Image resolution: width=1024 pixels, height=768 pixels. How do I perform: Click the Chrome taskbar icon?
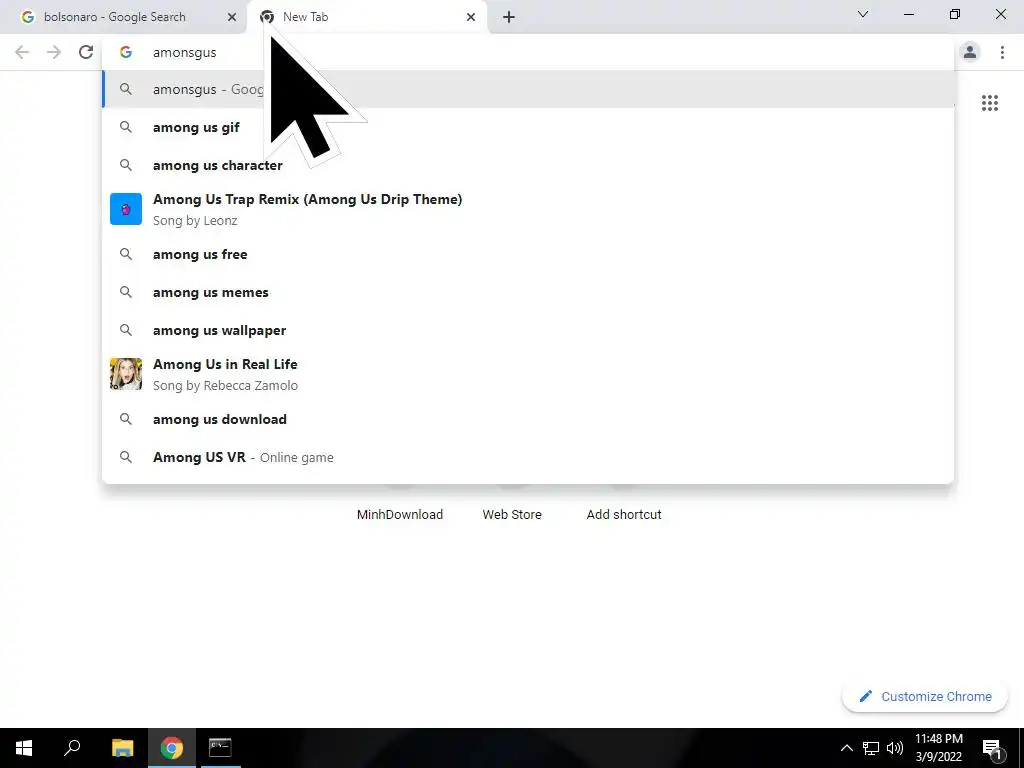172,748
